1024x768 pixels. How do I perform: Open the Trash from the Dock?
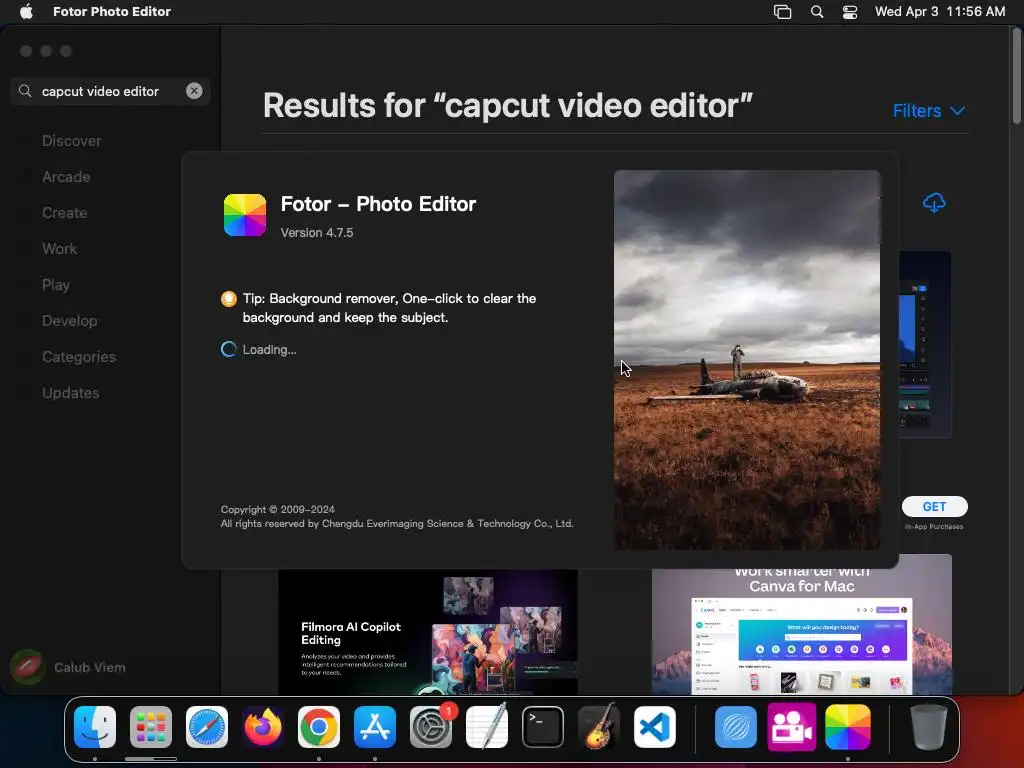[929, 727]
